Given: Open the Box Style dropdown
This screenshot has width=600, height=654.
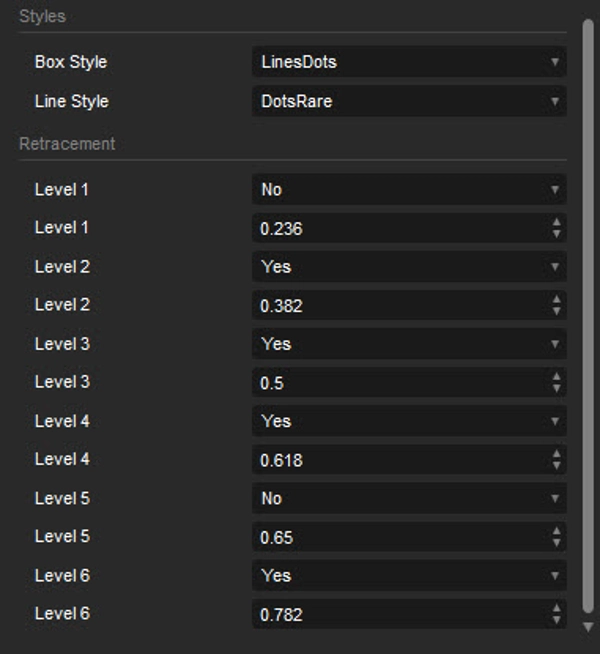Looking at the screenshot, I should coord(408,62).
